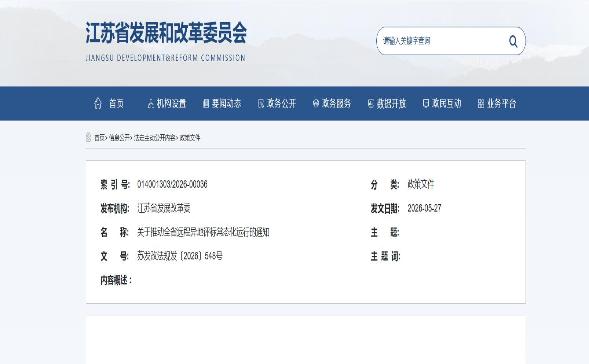This screenshot has height=364, width=589.
Task: Click the JIANGSU DEVELOPMENT&REFORM COMMISSION subtitle
Action: (166, 58)
